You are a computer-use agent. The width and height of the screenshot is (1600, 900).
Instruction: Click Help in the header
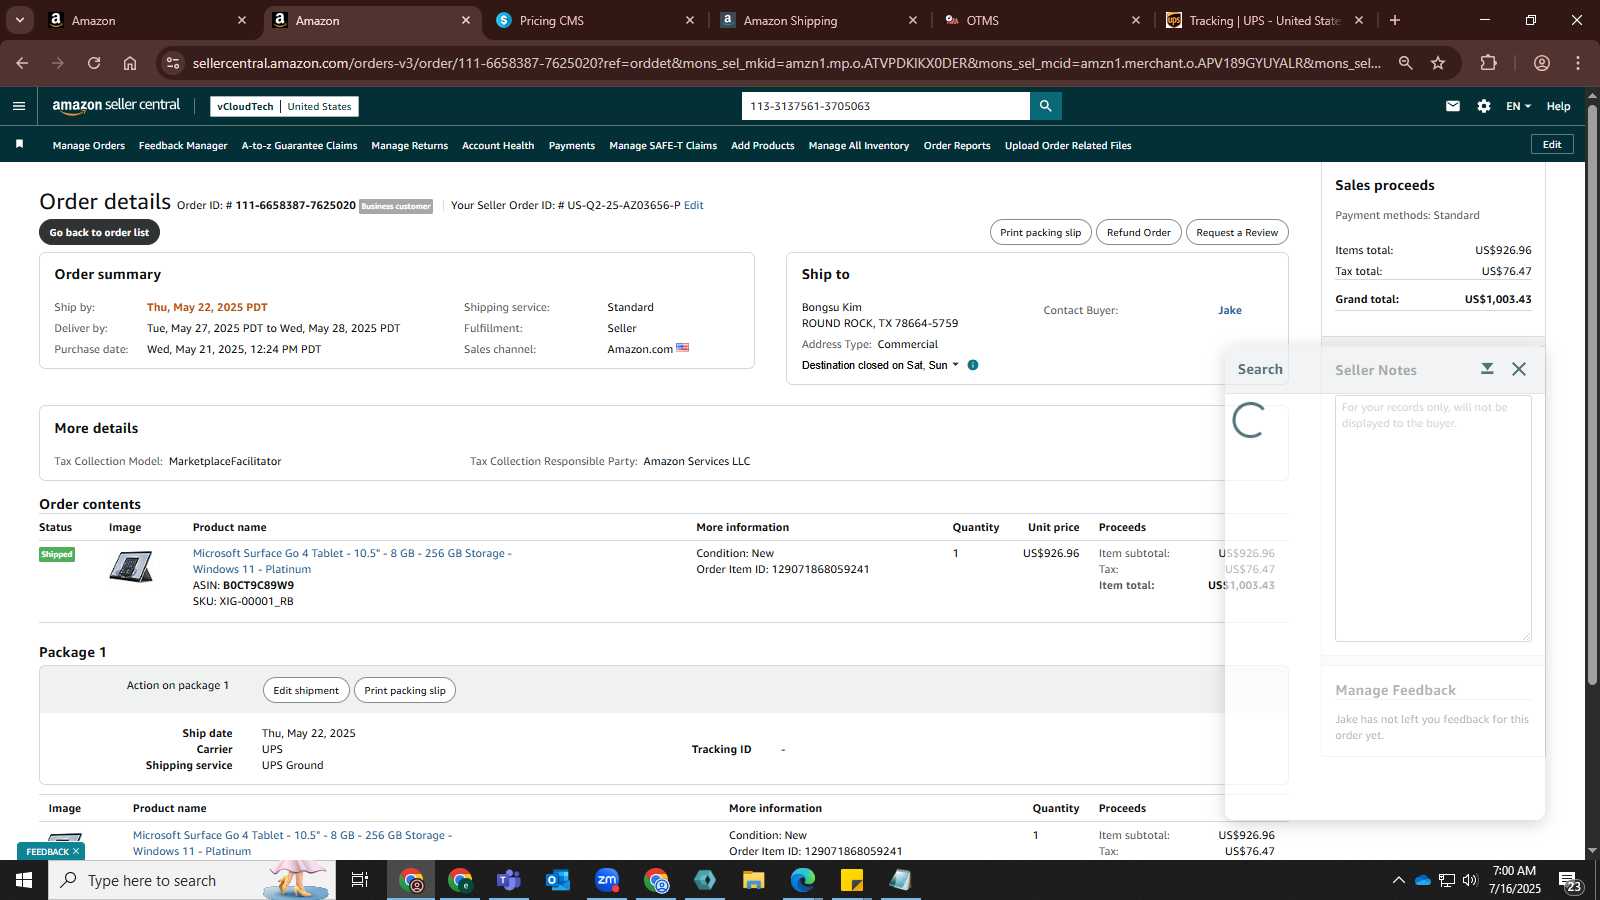[x=1558, y=106]
